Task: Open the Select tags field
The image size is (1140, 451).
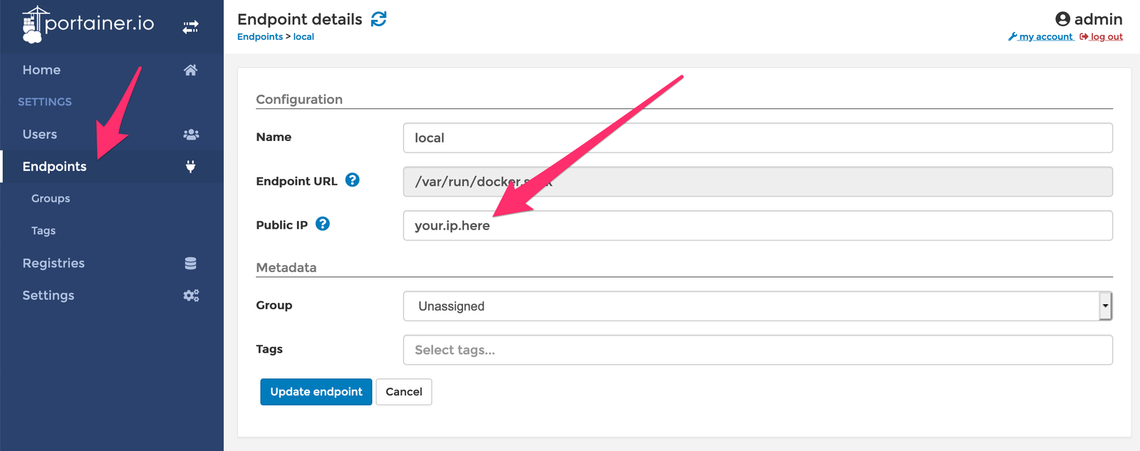Action: [x=758, y=350]
